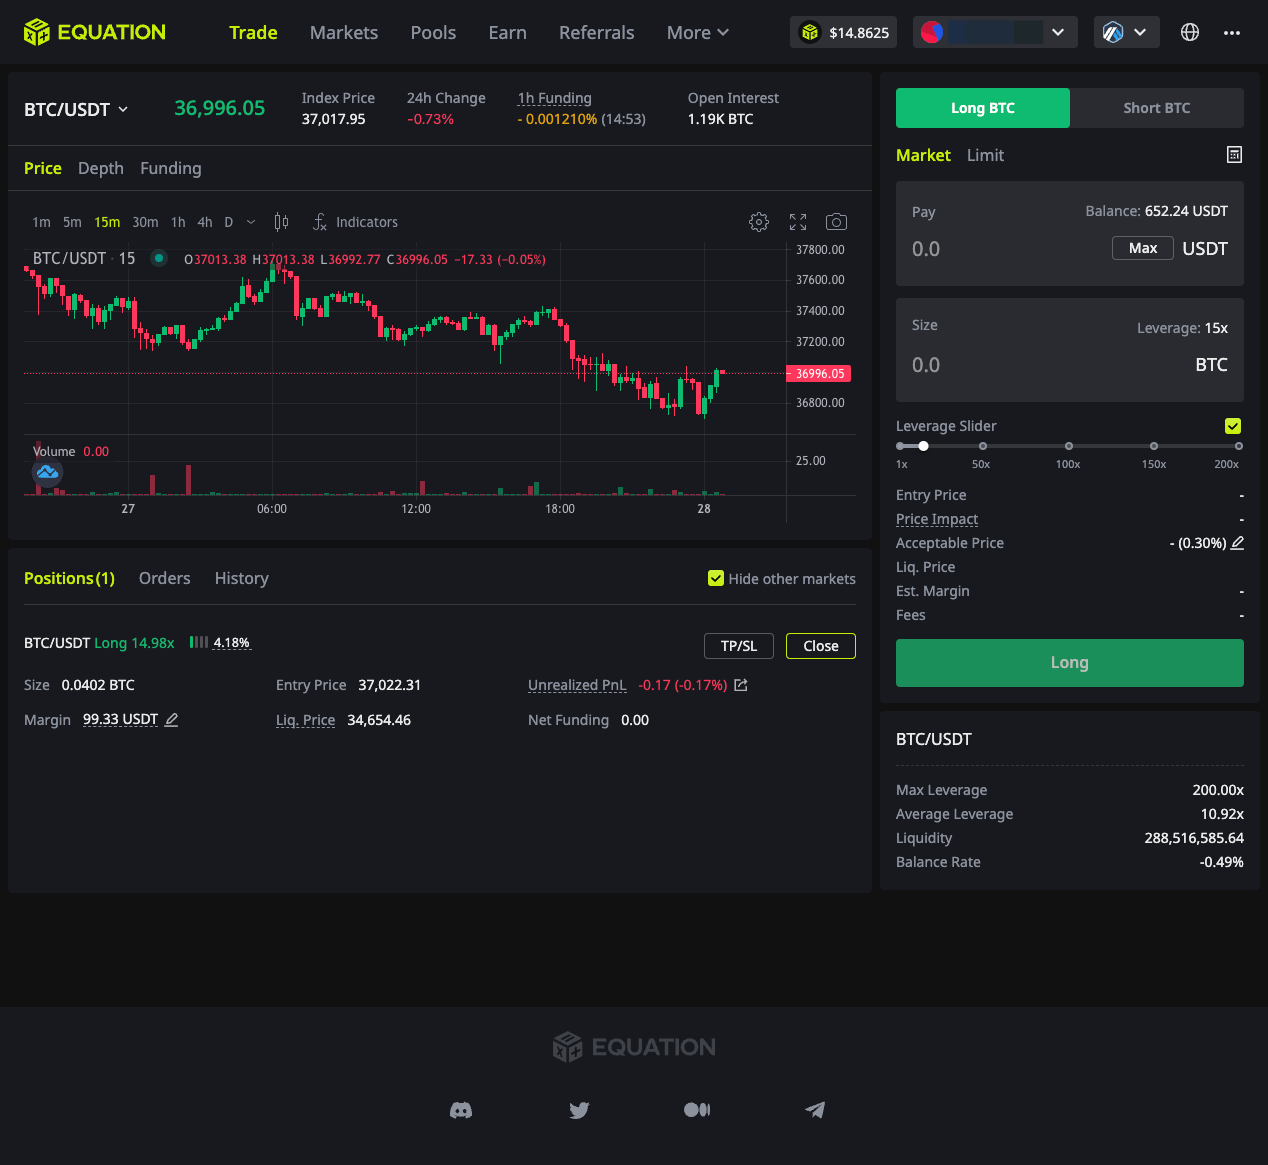Viewport: 1268px width, 1165px height.
Task: Switch to the Orders tab
Action: pyautogui.click(x=165, y=578)
